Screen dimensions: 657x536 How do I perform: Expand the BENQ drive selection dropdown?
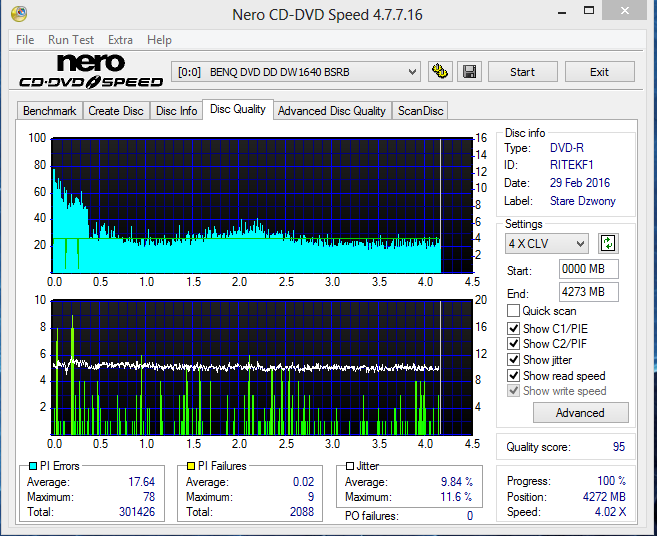[412, 72]
